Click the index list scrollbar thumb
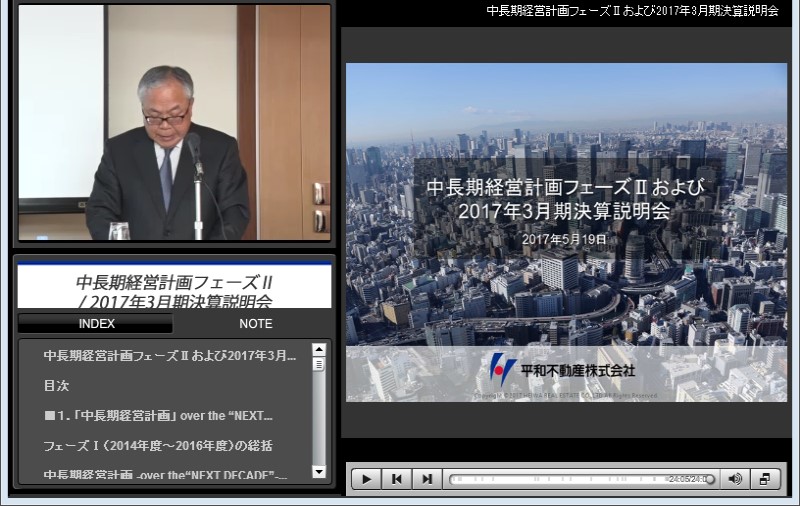800x506 pixels. tap(319, 364)
